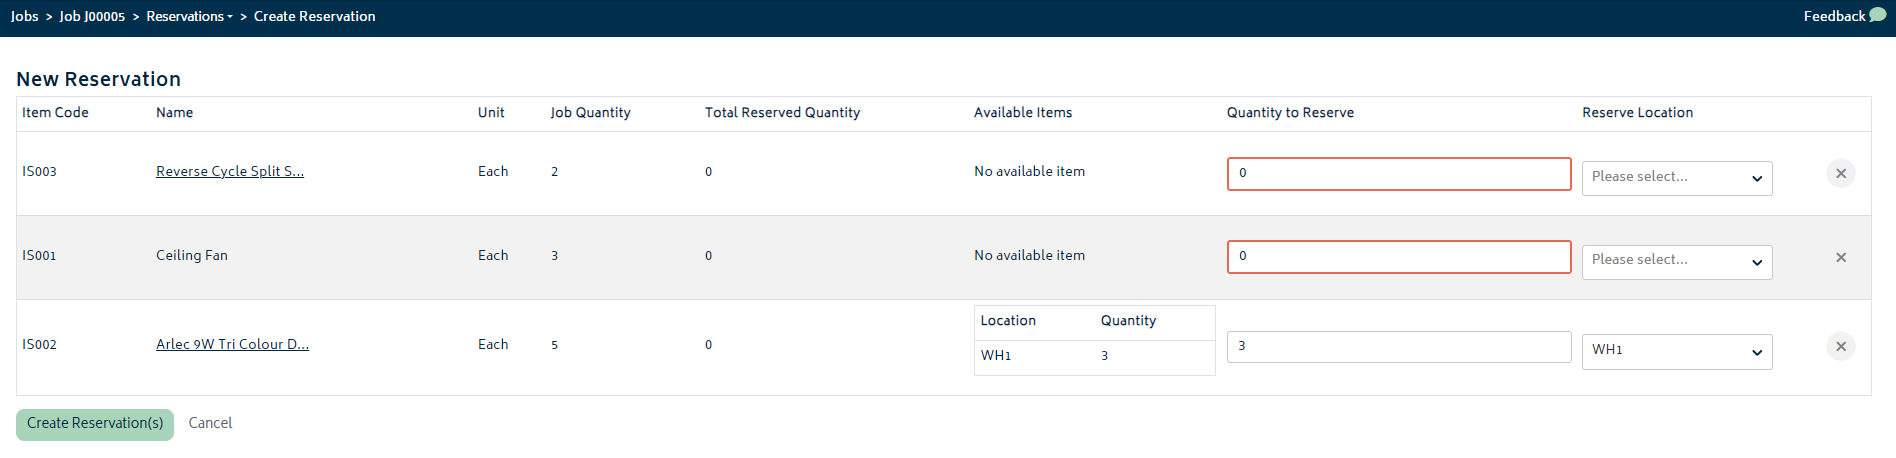The image size is (1896, 458).
Task: Select item code IS003
Action: (39, 171)
